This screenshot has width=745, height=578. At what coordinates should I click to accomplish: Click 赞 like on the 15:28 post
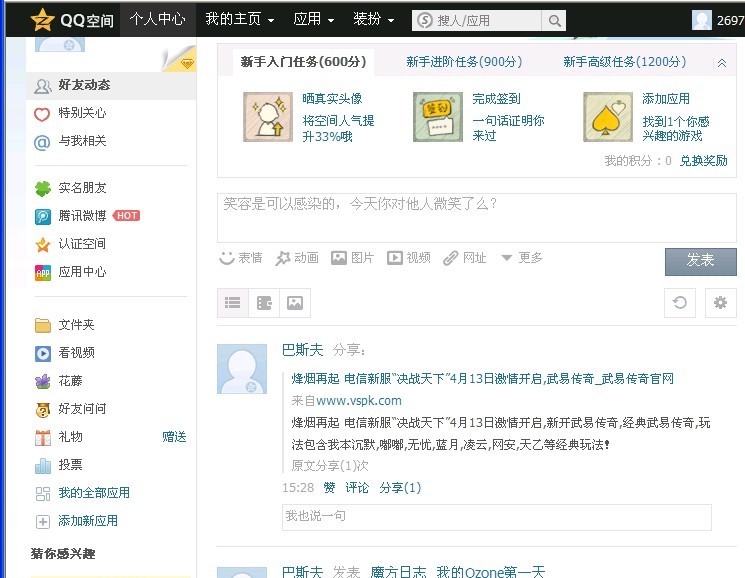tap(329, 488)
